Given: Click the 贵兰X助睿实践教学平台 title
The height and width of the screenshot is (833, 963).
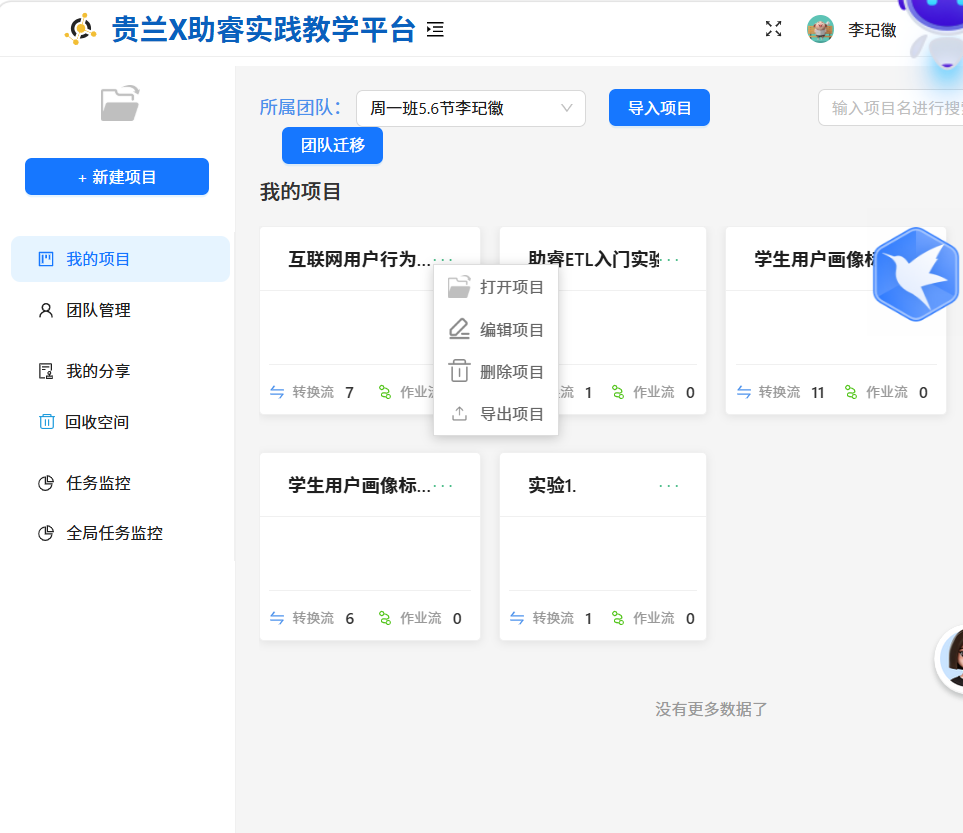Looking at the screenshot, I should [263, 29].
